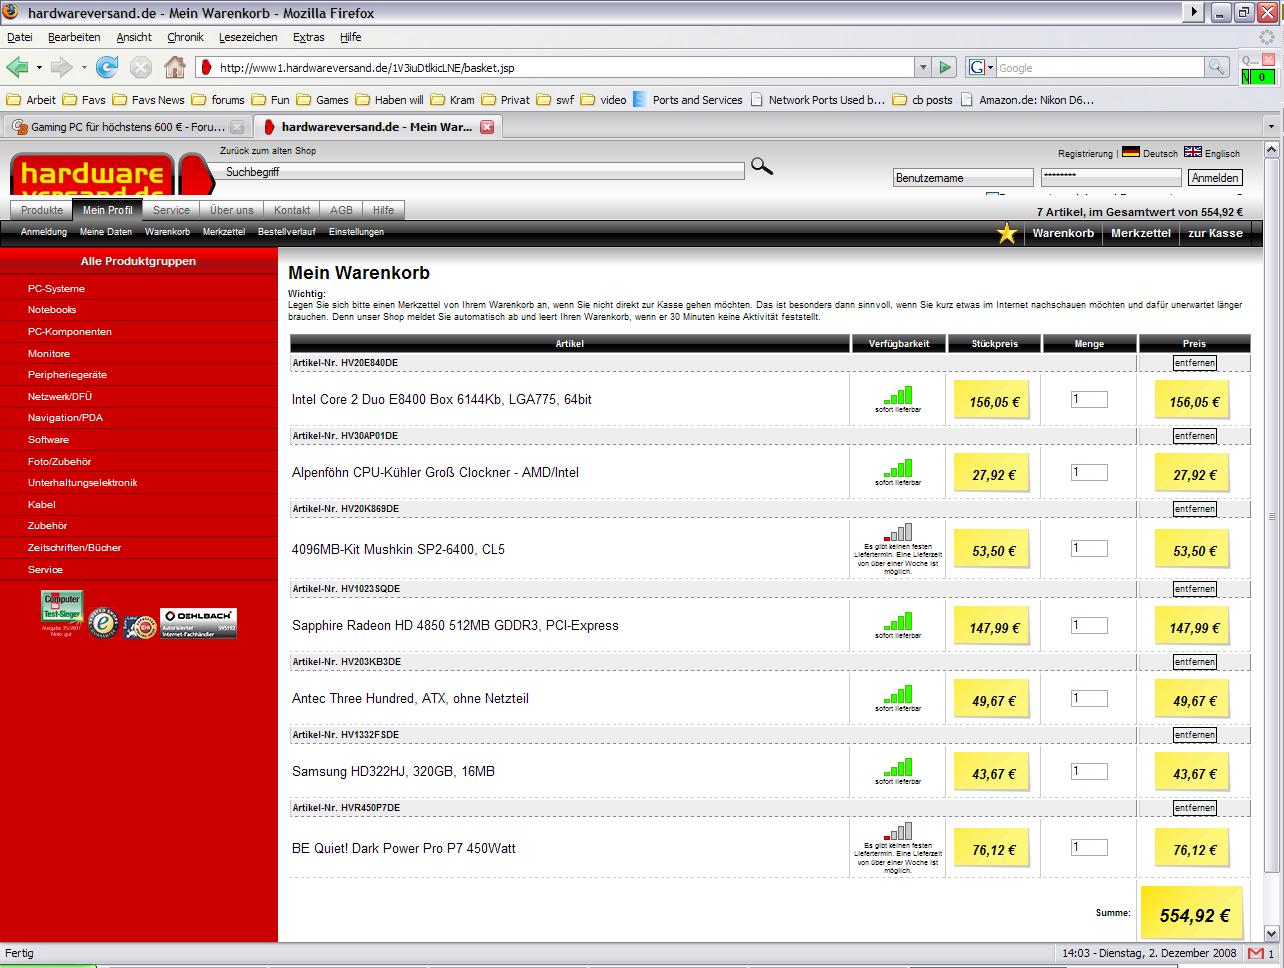Click the Stop loading icon
Screen dimensions: 1284x968
[x=141, y=67]
